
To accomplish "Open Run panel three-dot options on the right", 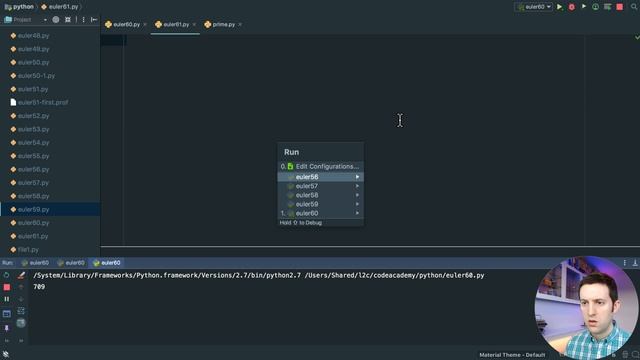I will coord(624,263).
